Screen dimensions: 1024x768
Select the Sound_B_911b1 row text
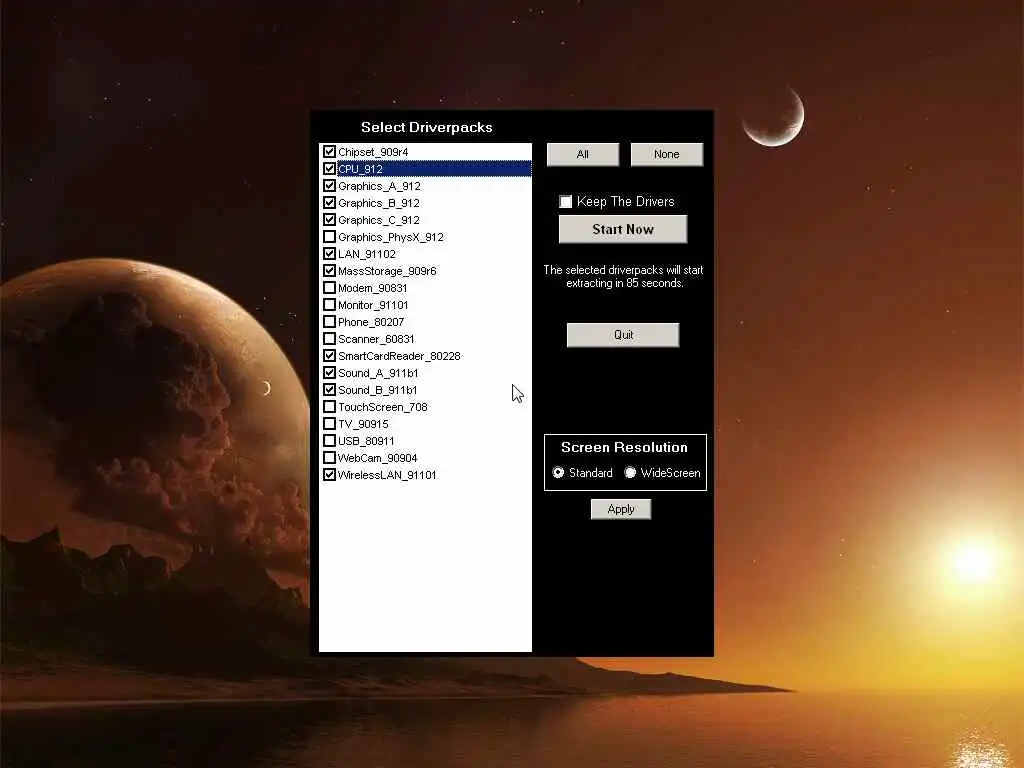click(377, 390)
